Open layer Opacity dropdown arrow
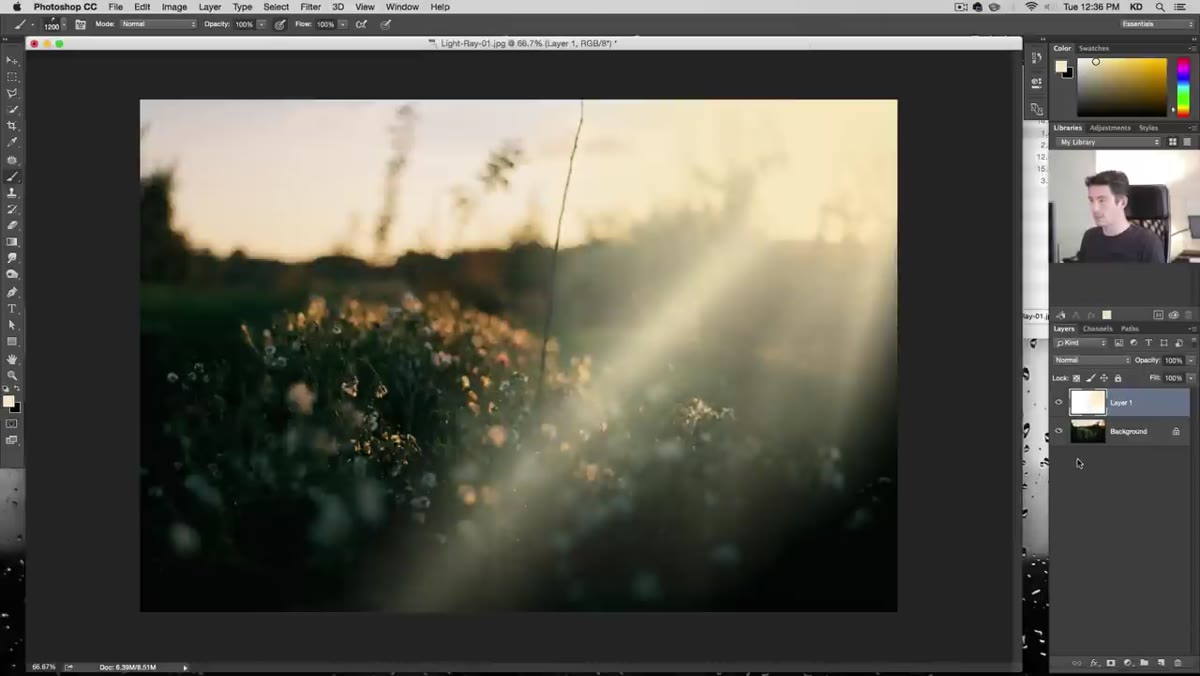 pos(1191,360)
